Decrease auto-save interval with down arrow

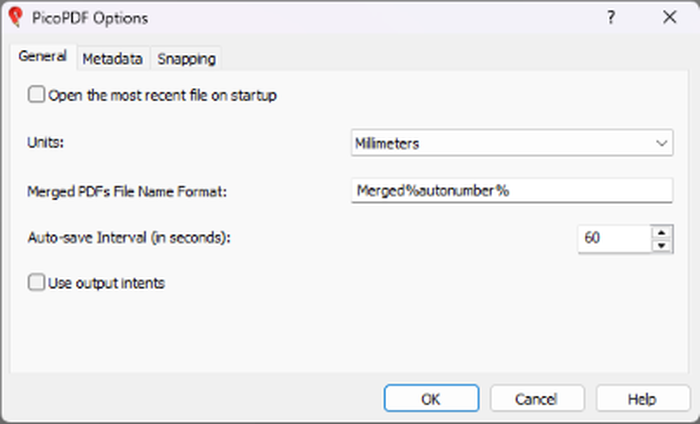coord(662,246)
